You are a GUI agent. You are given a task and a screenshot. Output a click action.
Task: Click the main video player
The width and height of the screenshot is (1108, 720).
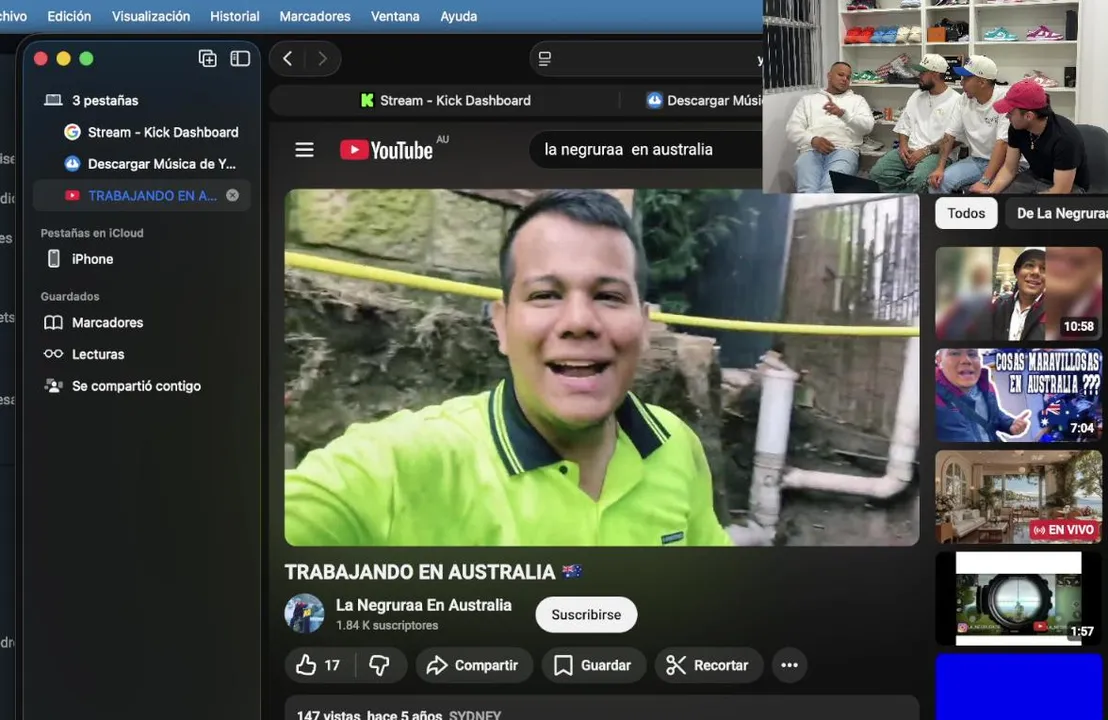pyautogui.click(x=601, y=367)
